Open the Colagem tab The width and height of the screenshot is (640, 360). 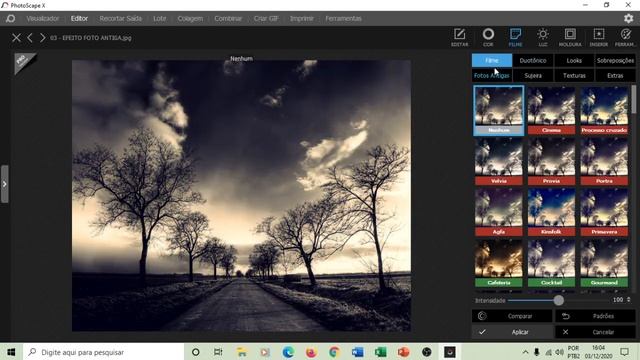pos(190,18)
